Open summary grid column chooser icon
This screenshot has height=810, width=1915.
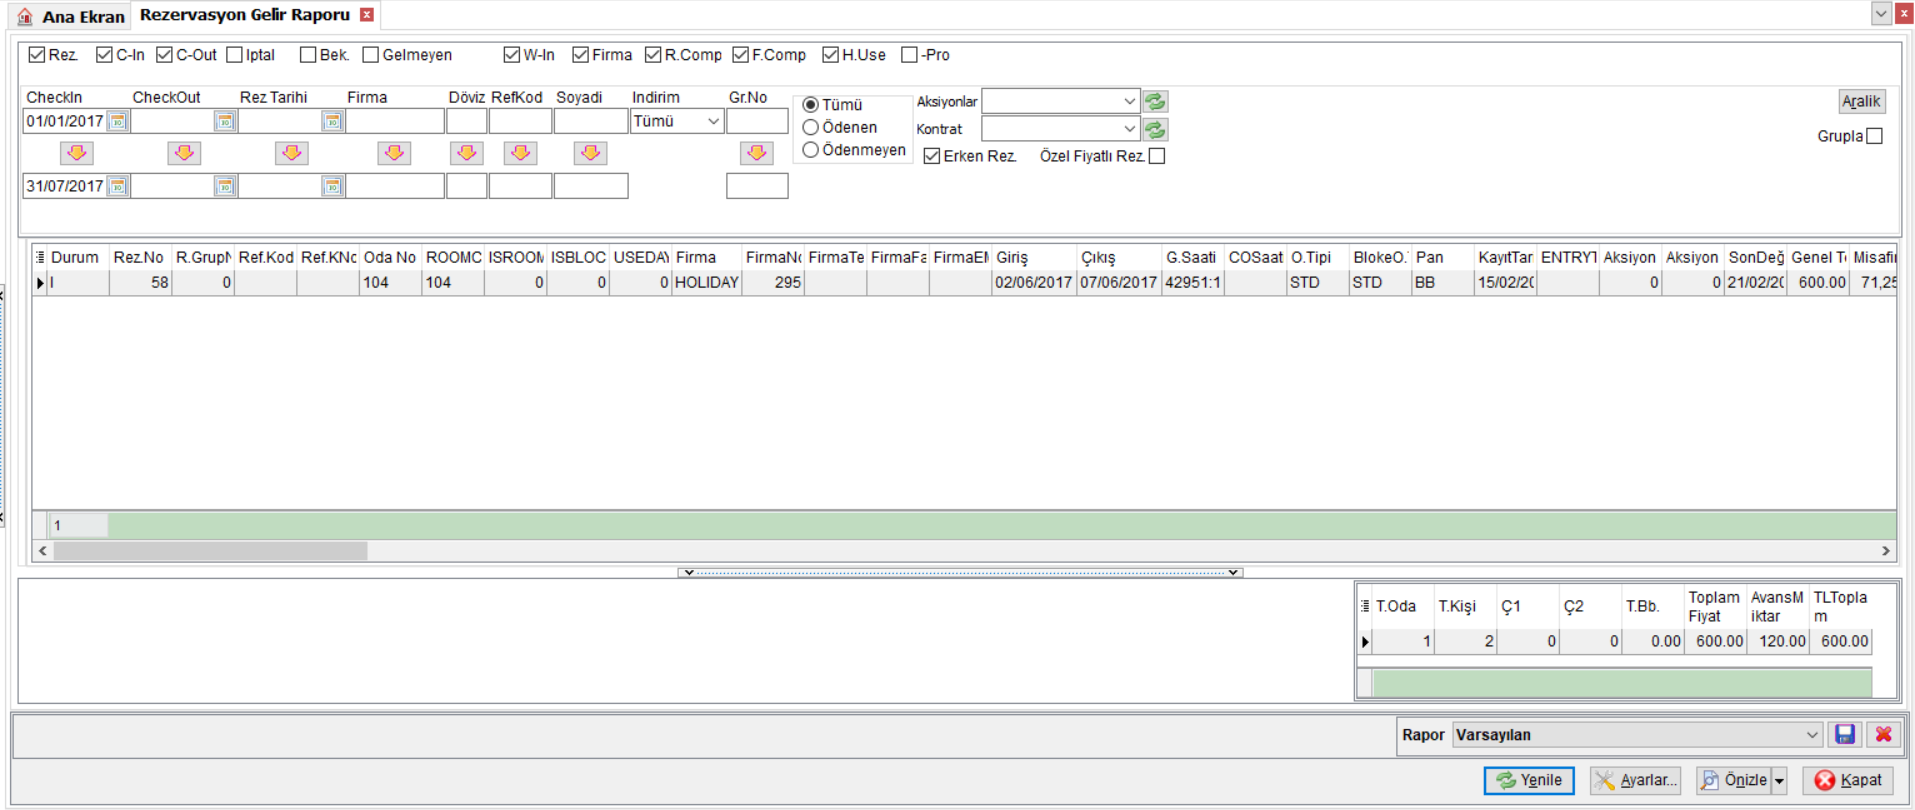pos(1365,606)
